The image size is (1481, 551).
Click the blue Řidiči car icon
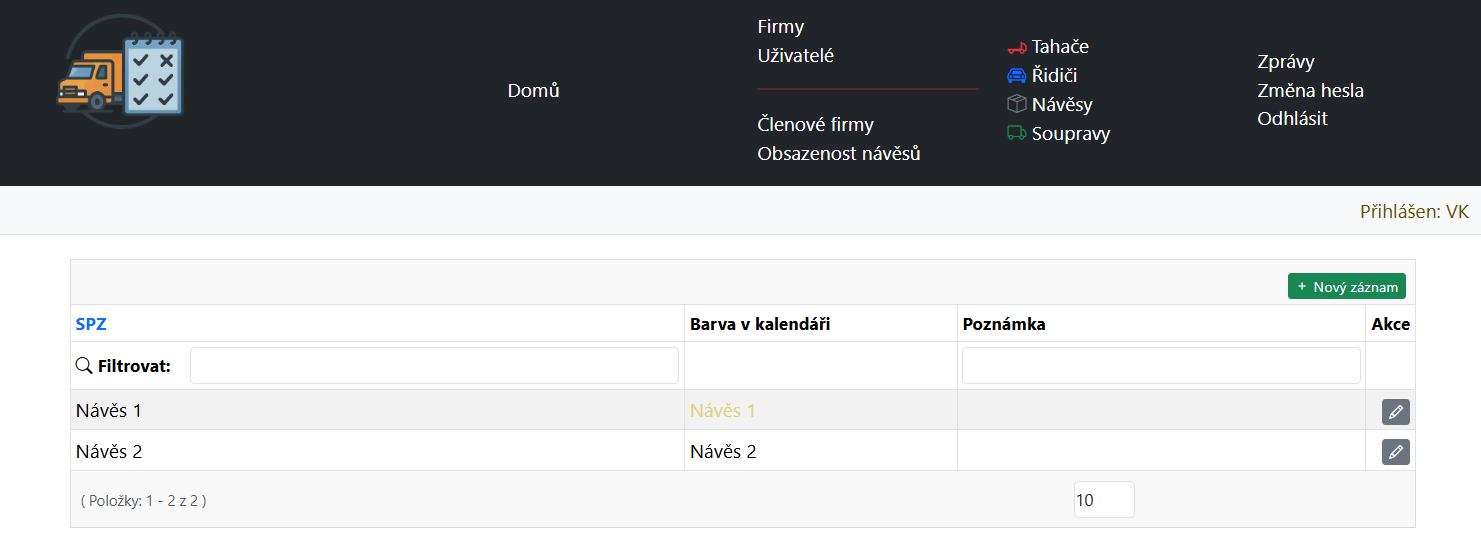point(1017,76)
